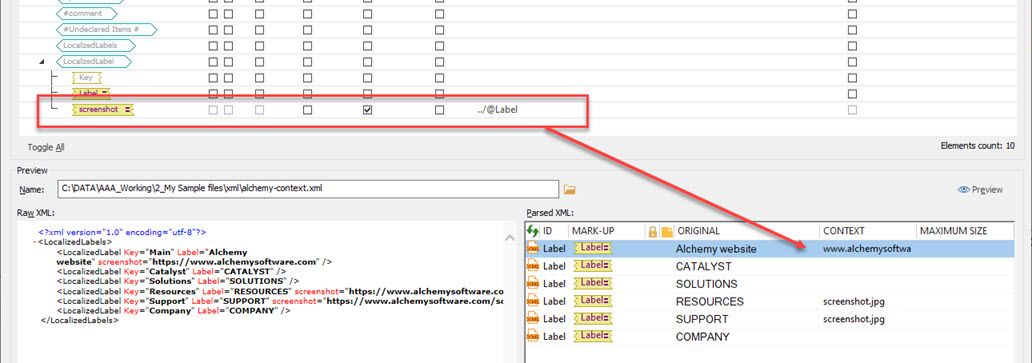Collapse the LocalizedLabels node in Raw XML

[34, 242]
